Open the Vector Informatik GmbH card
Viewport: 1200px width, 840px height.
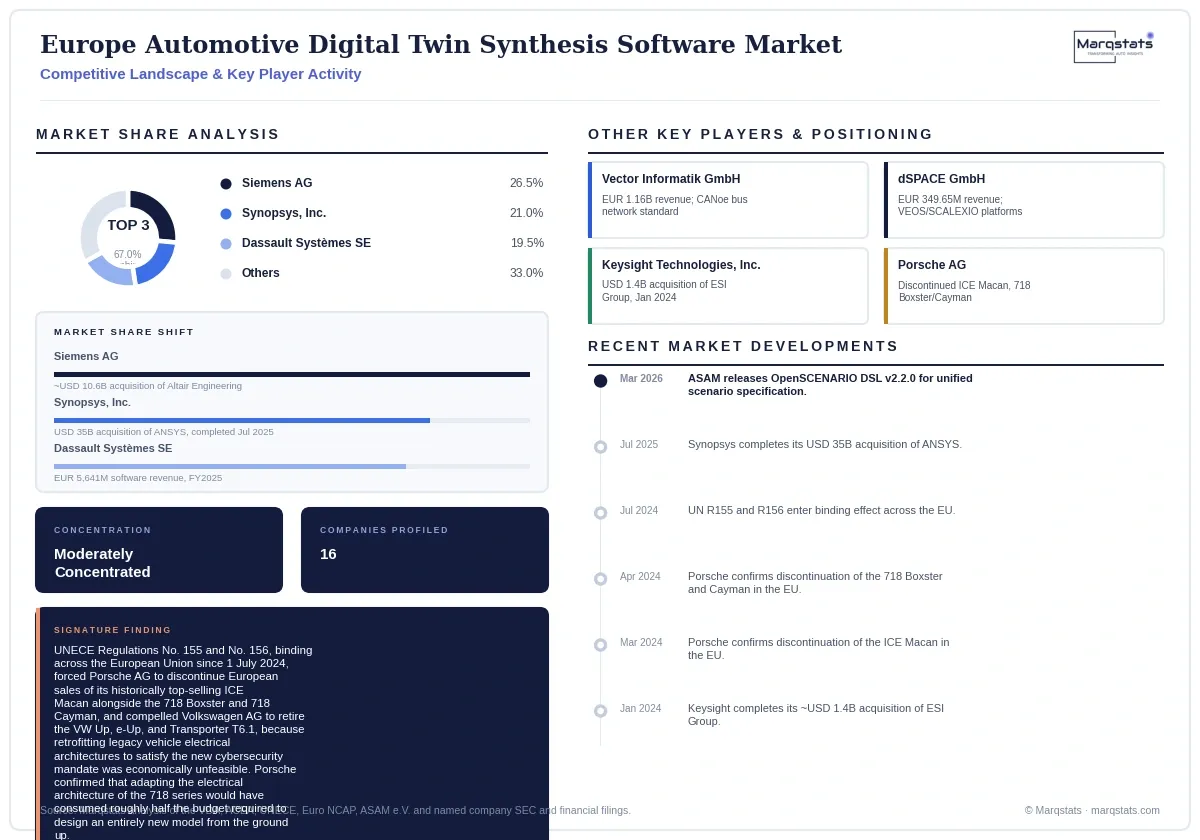point(728,200)
